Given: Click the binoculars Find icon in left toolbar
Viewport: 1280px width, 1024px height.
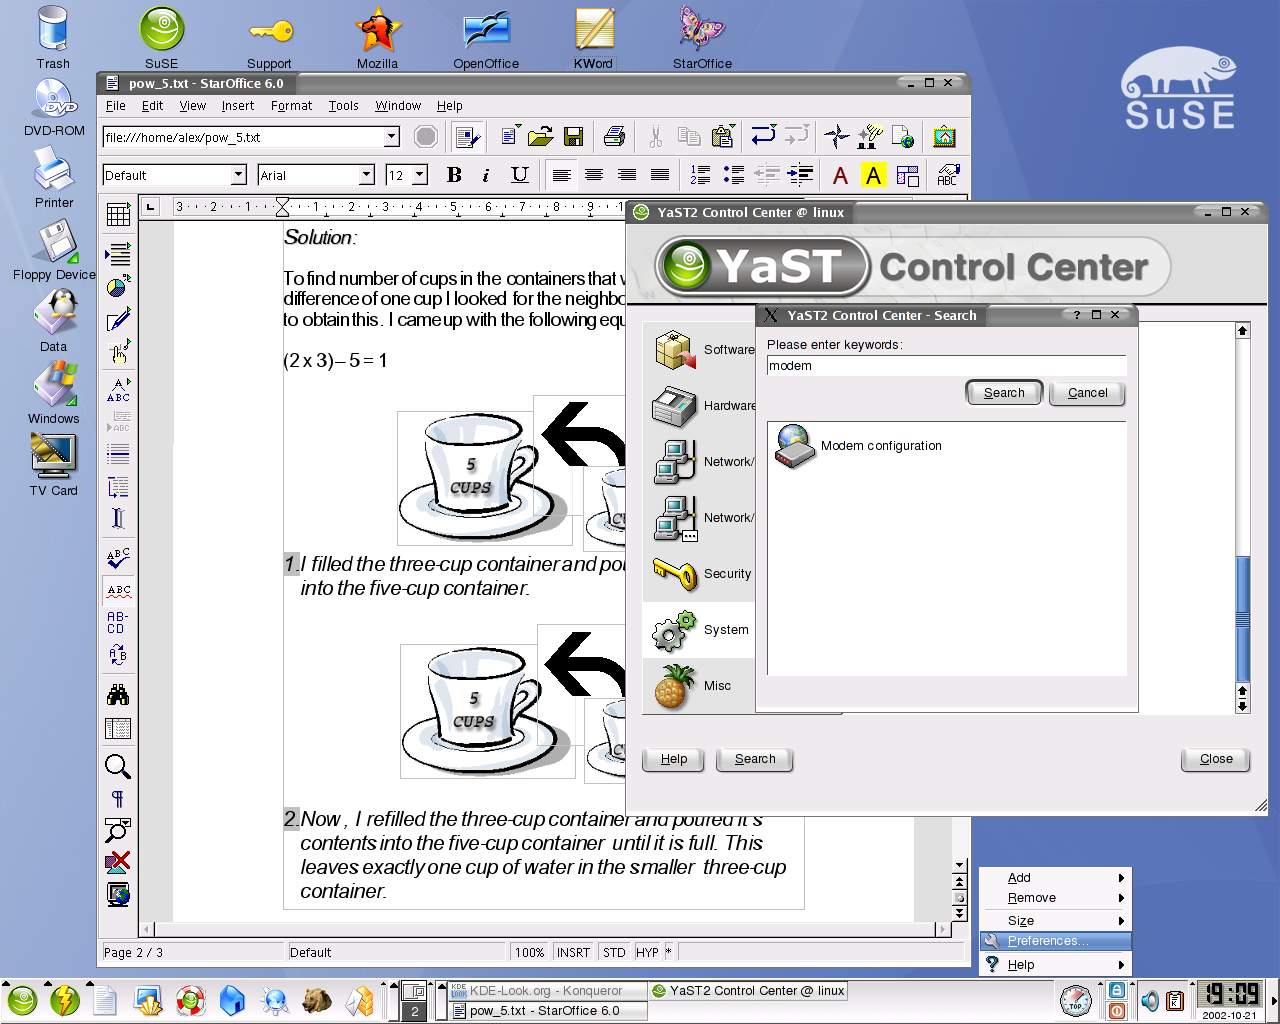Looking at the screenshot, I should [118, 695].
